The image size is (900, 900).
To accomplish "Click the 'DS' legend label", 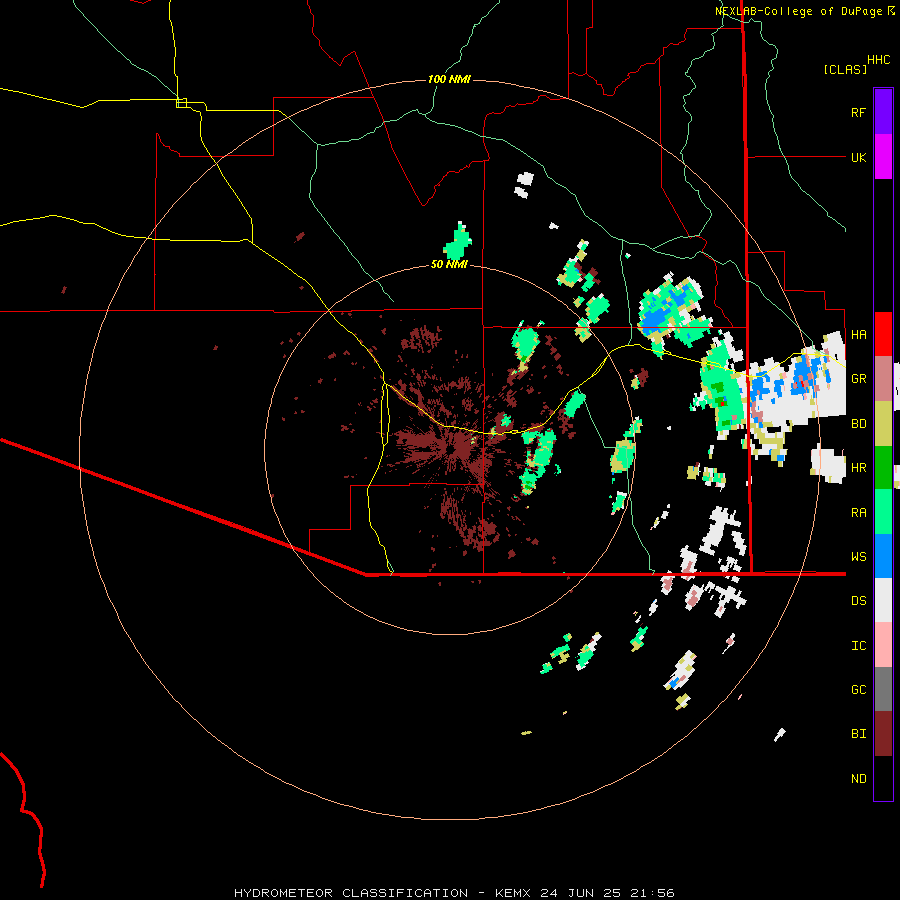I will click(x=858, y=601).
